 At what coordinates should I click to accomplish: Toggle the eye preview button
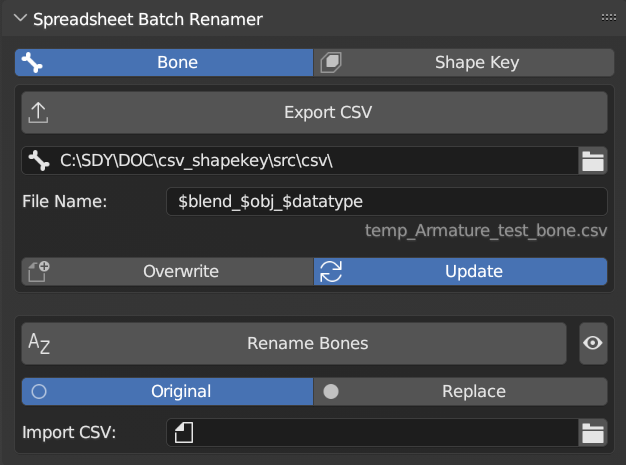(x=593, y=343)
